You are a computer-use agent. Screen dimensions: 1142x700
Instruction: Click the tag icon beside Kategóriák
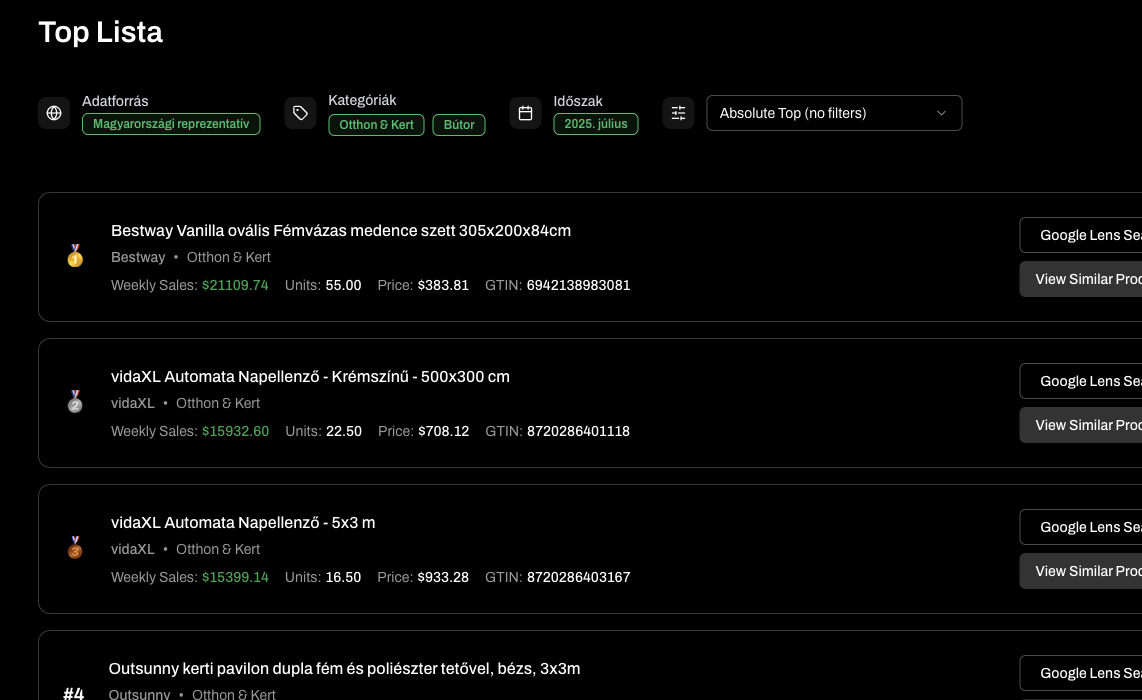(x=300, y=113)
